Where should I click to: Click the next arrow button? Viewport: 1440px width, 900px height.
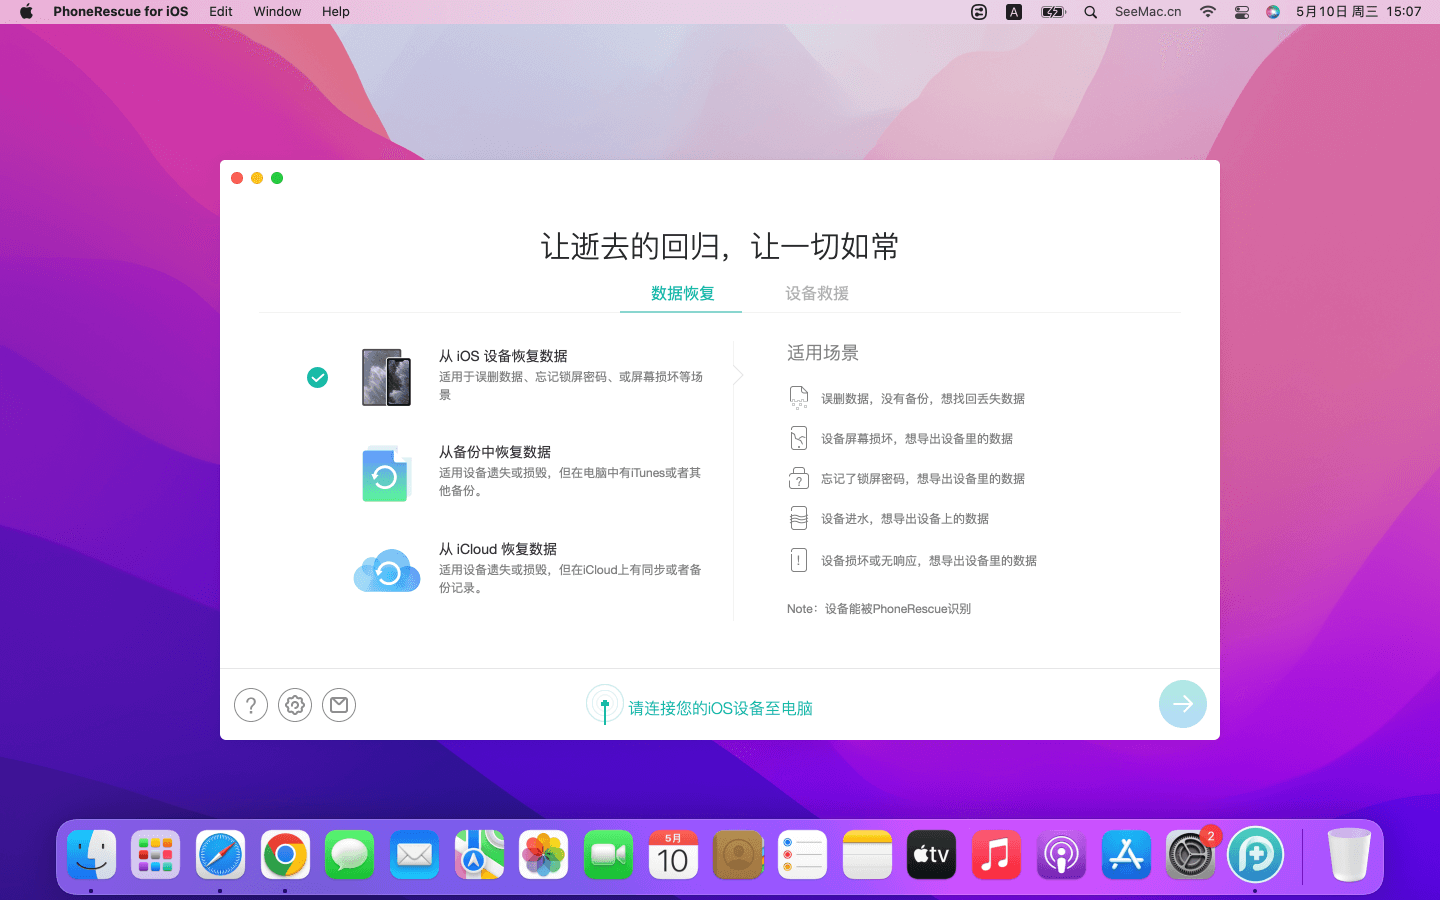(1182, 704)
